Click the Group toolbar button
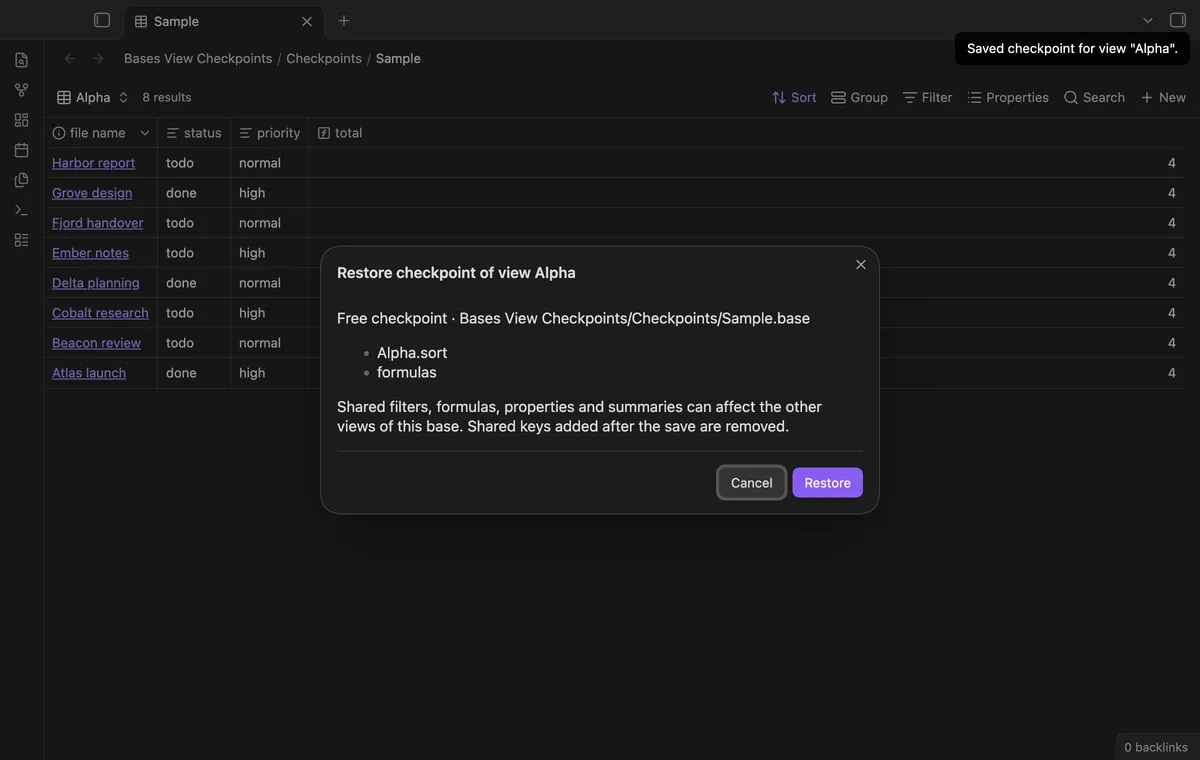 859,97
